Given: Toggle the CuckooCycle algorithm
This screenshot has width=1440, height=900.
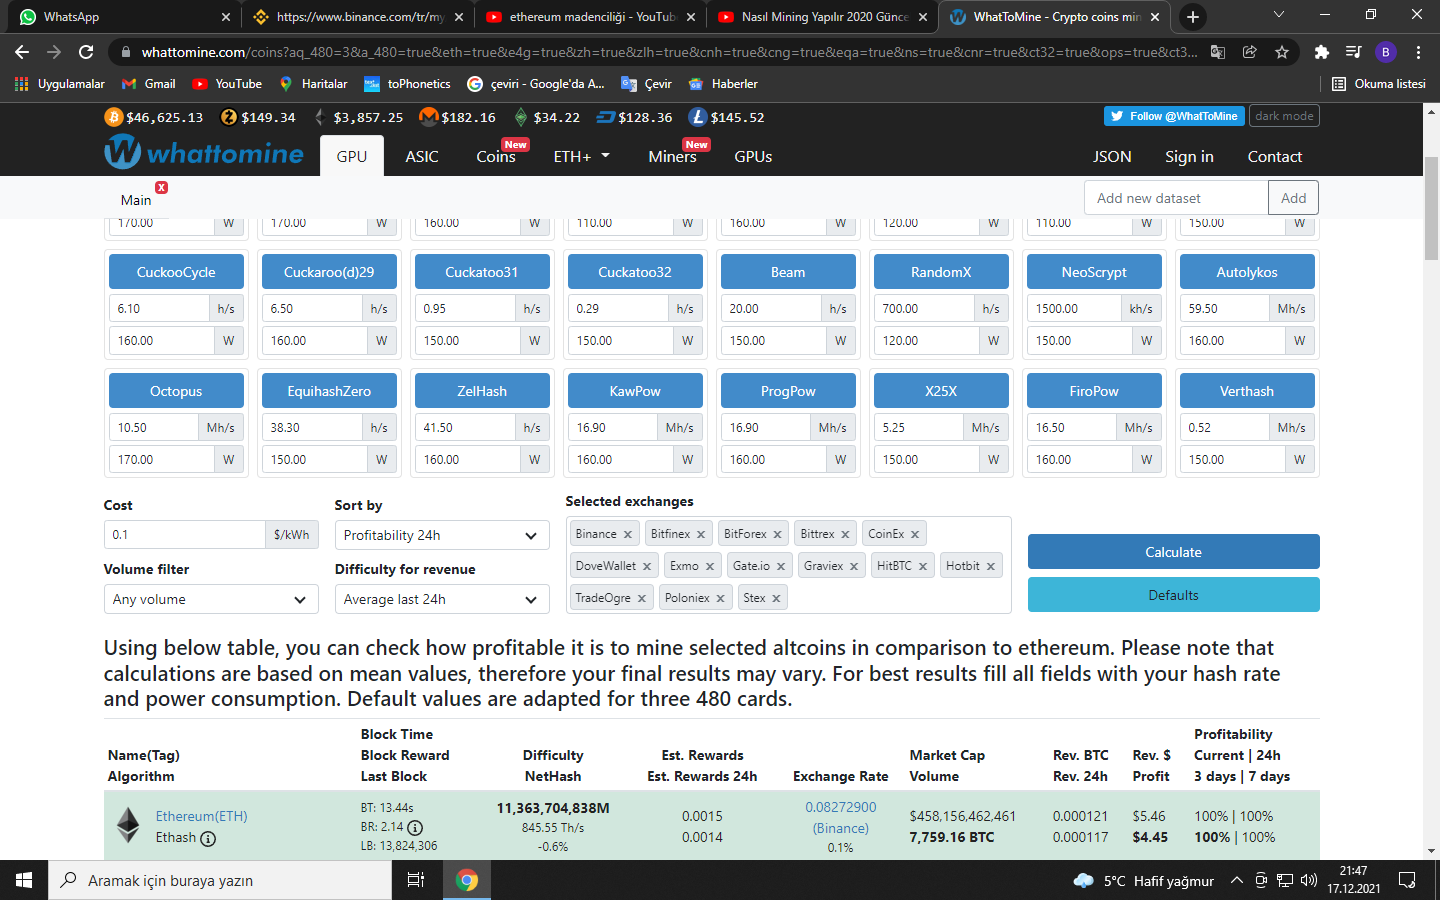Looking at the screenshot, I should coord(176,272).
